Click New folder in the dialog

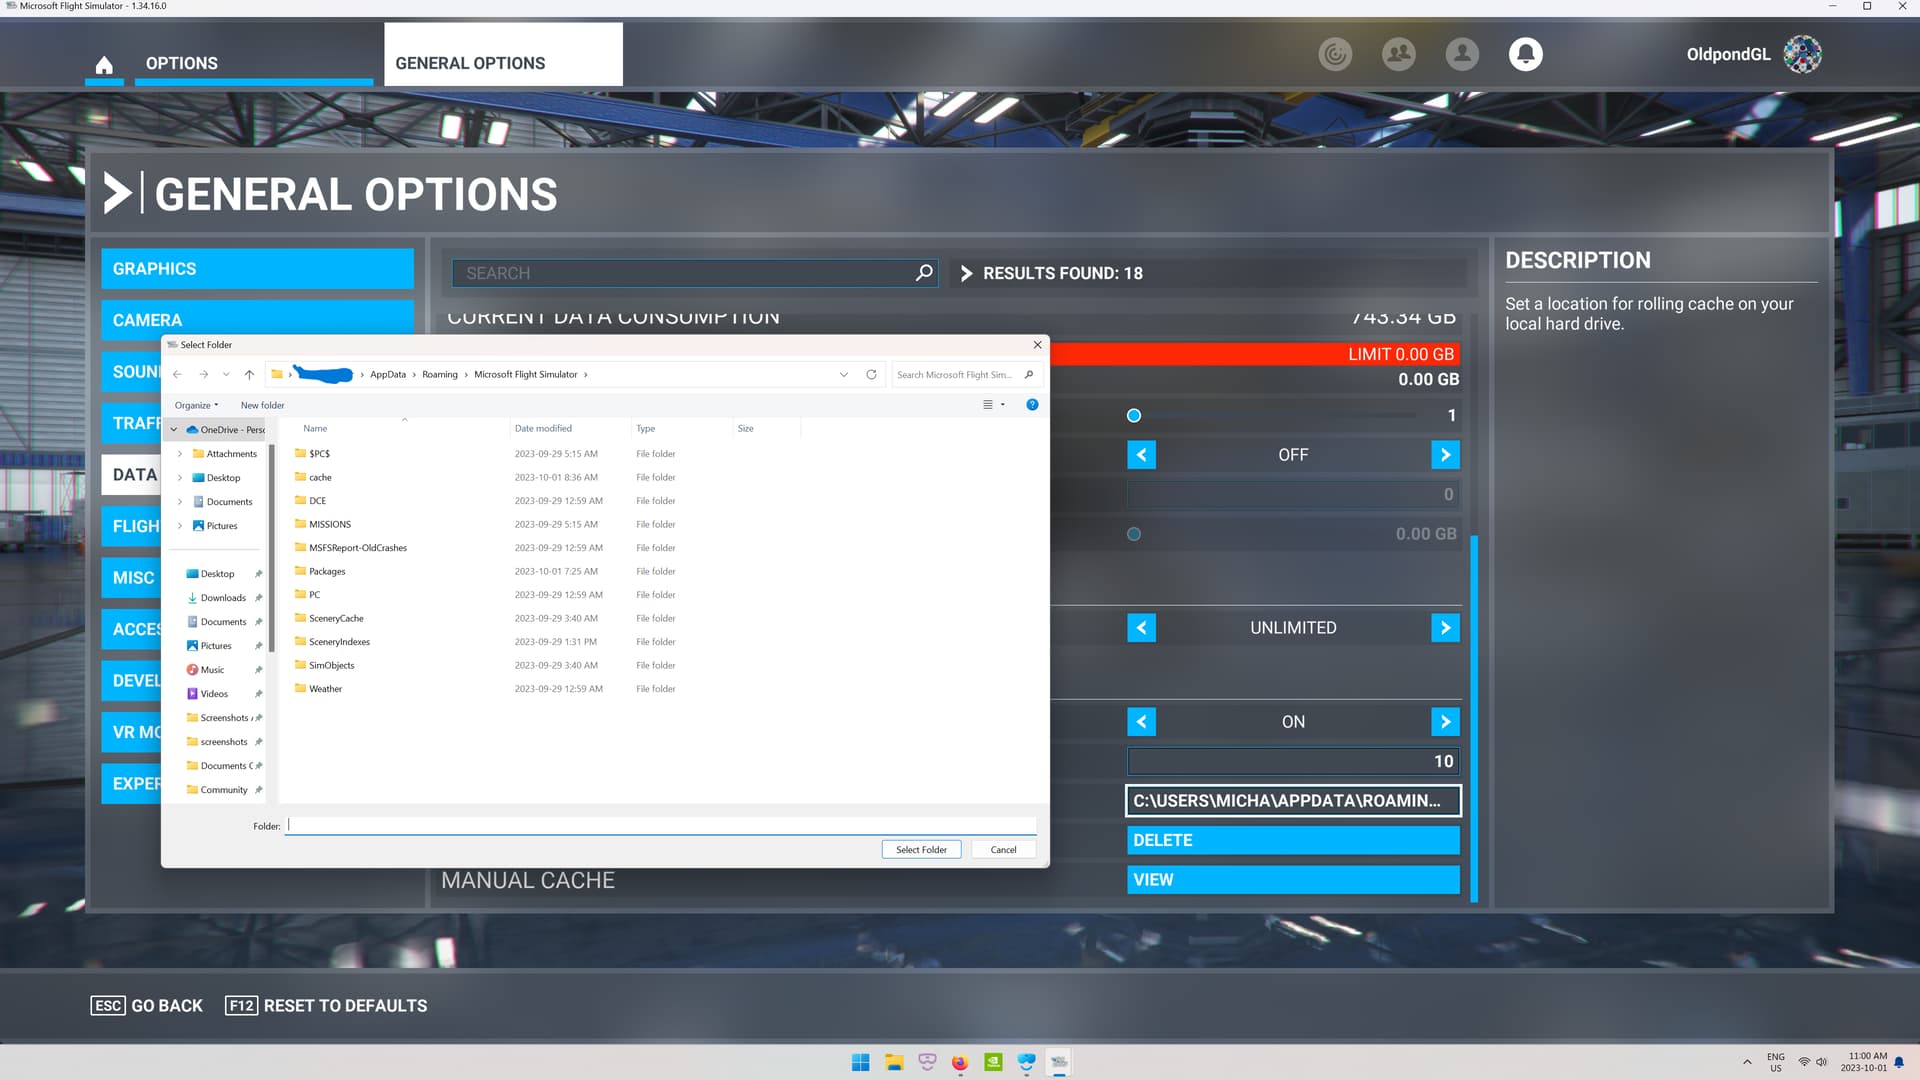(x=262, y=405)
